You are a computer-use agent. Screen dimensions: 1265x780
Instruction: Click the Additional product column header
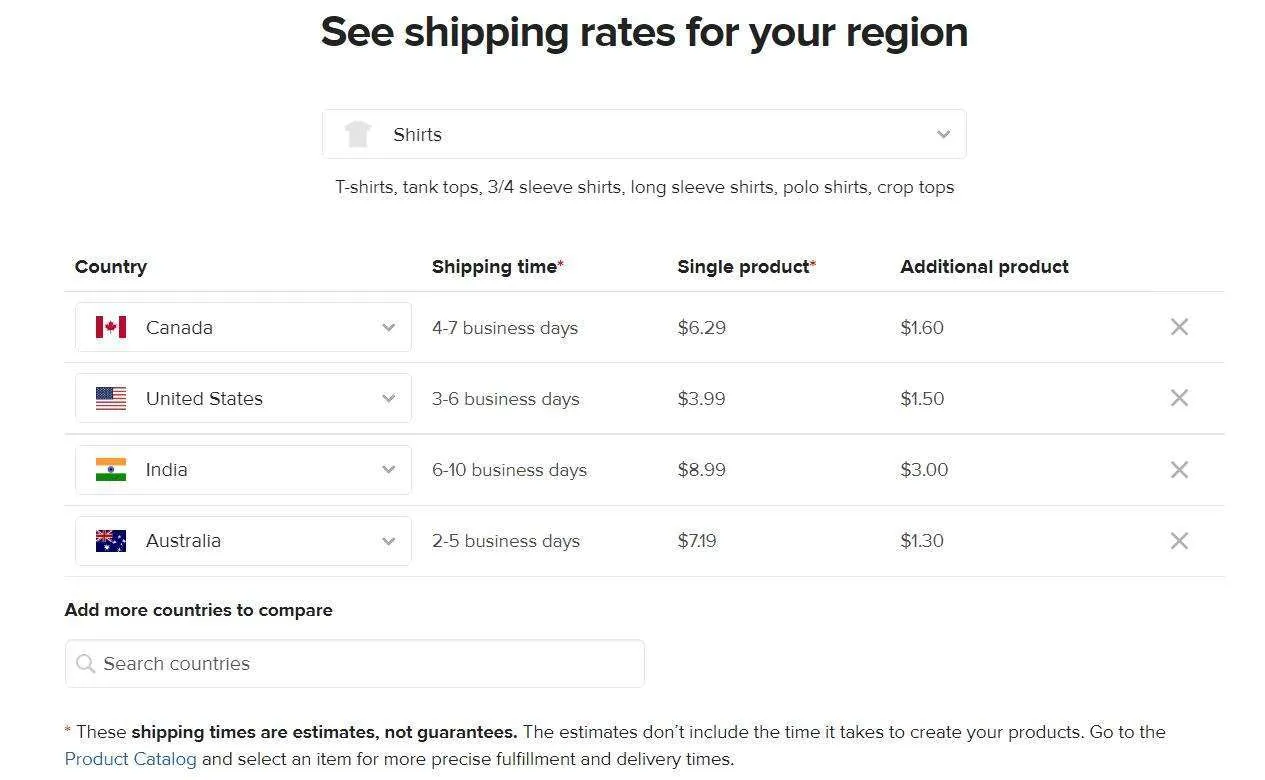click(x=984, y=267)
